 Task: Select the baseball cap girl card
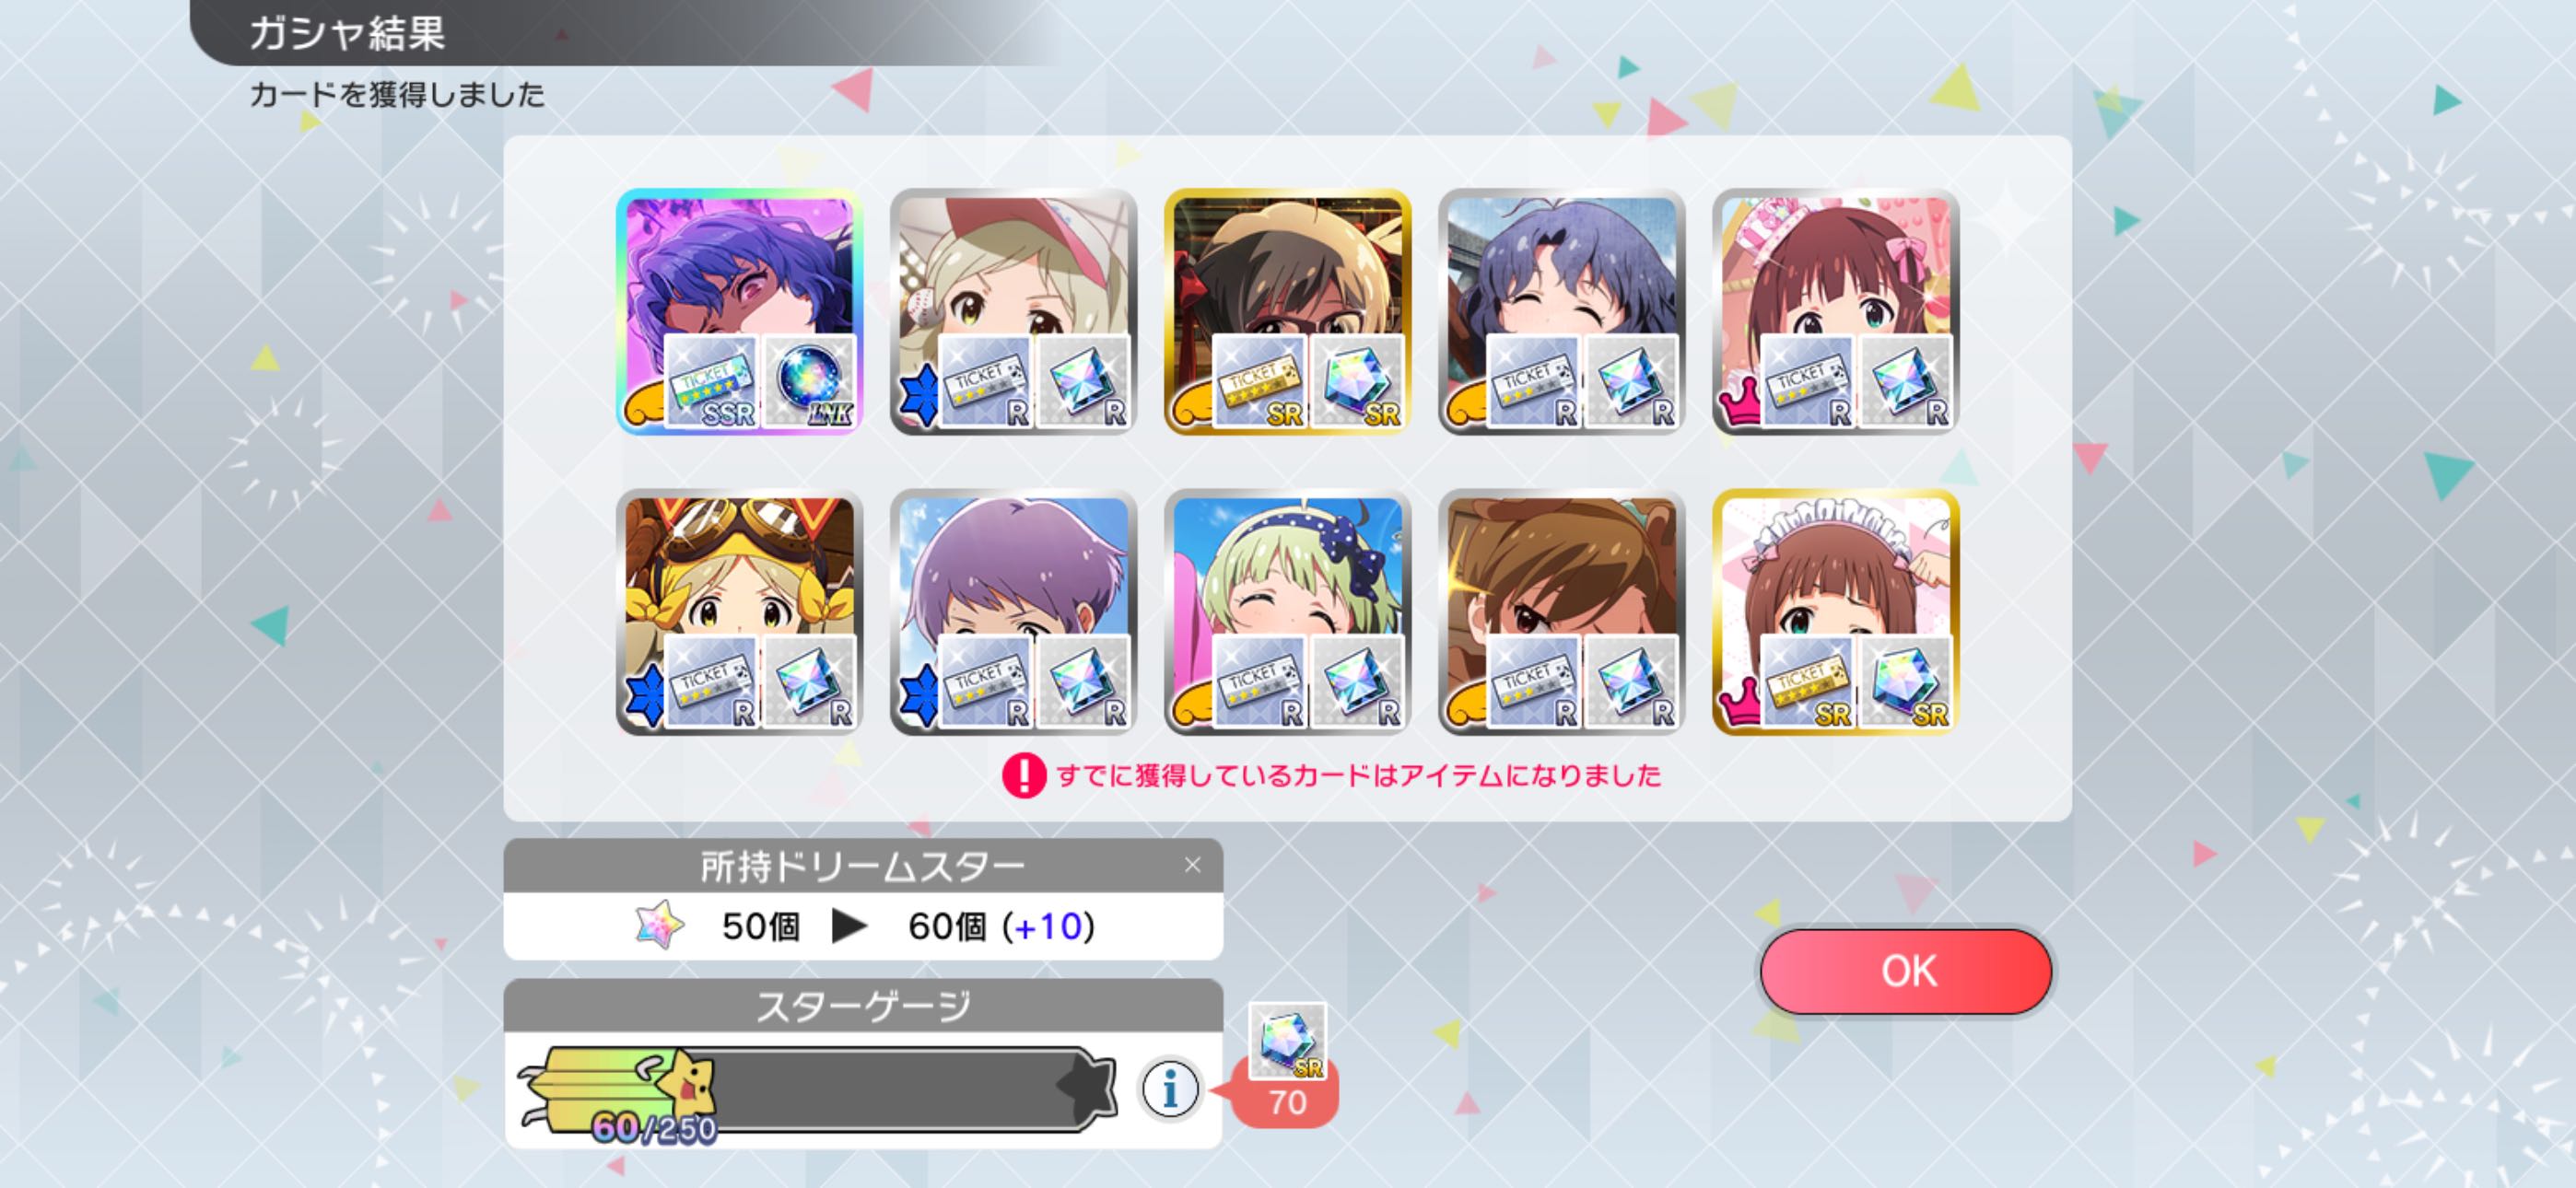coord(1013,312)
